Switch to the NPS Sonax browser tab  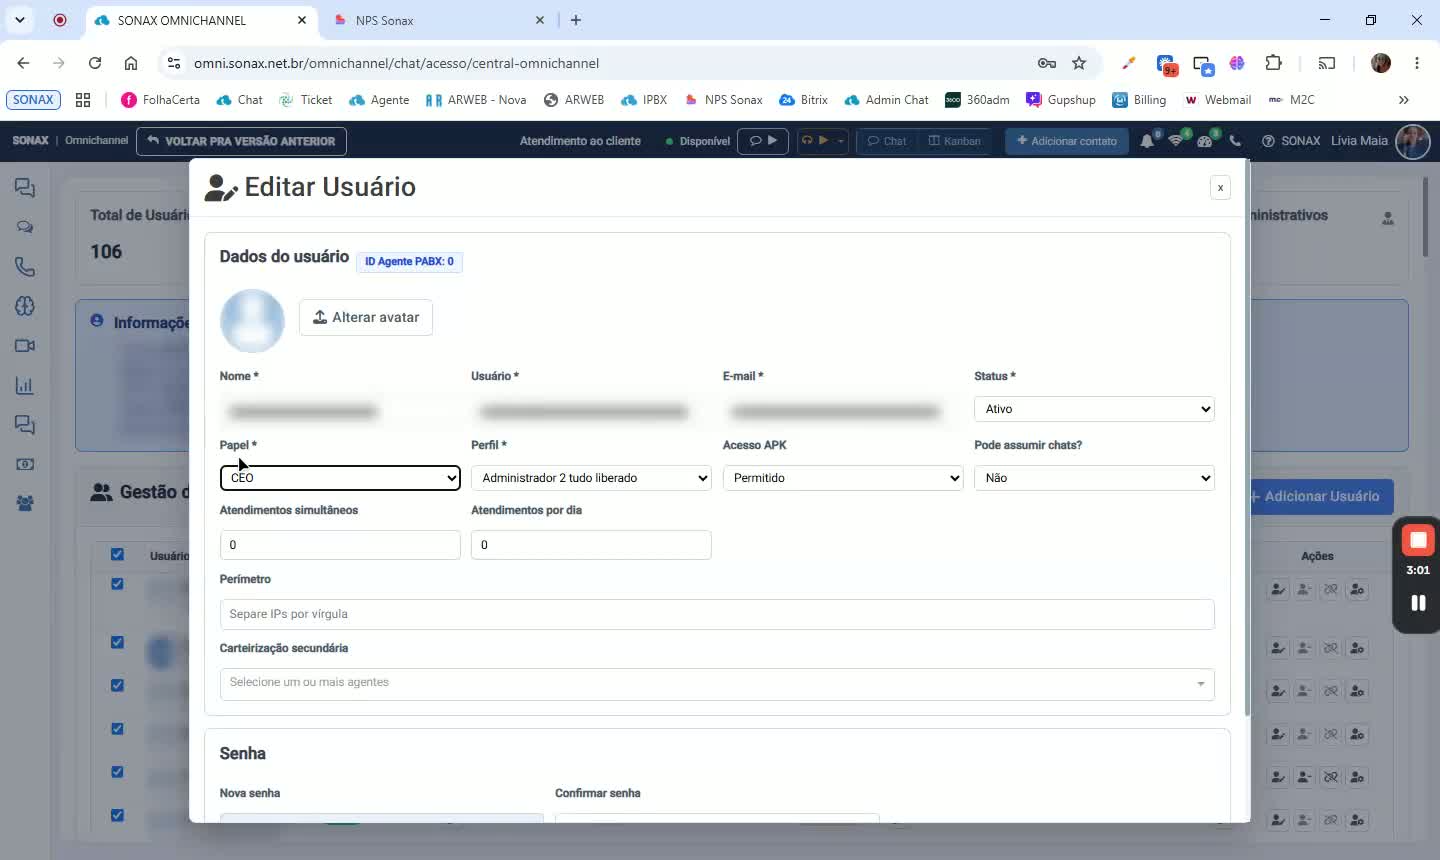[439, 20]
